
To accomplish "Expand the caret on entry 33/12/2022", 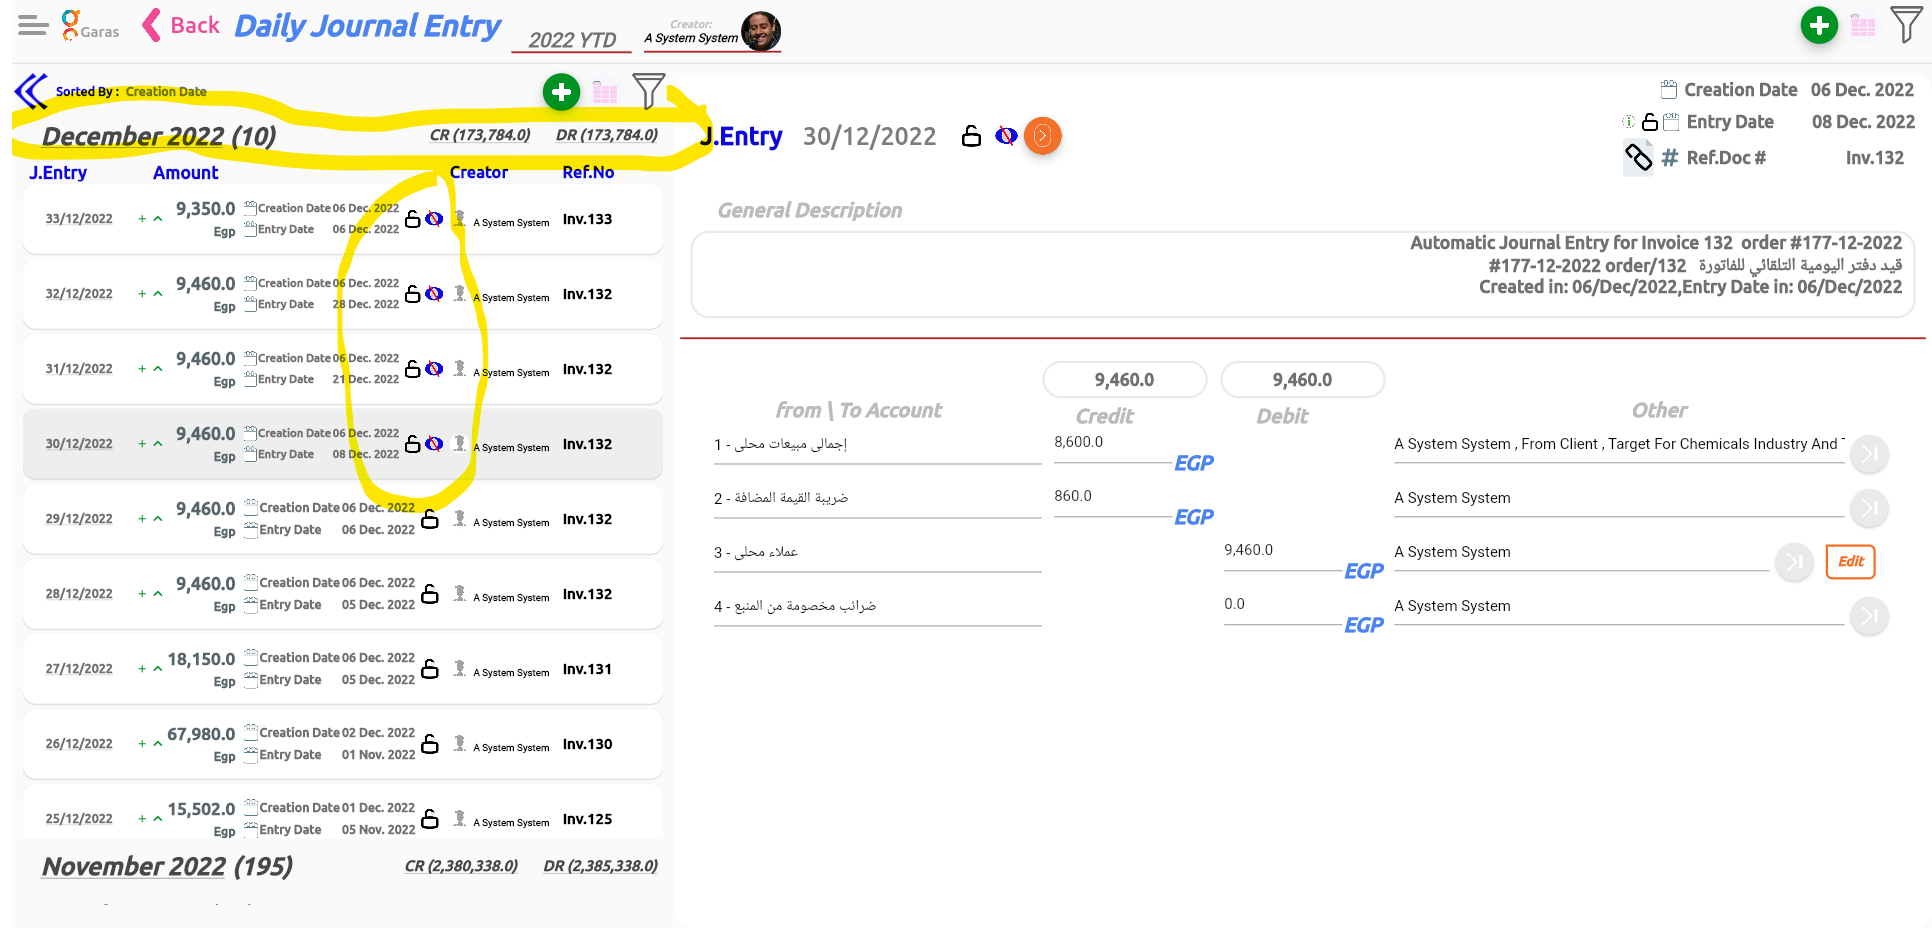I will click(x=158, y=219).
